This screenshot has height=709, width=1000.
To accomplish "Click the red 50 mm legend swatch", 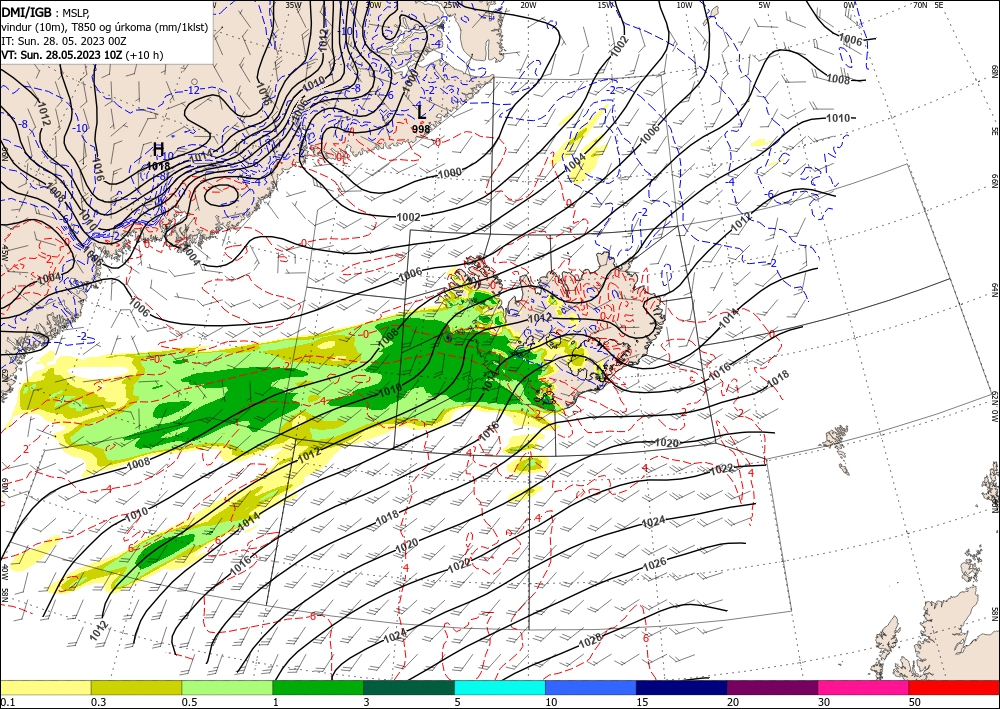I will click(954, 687).
